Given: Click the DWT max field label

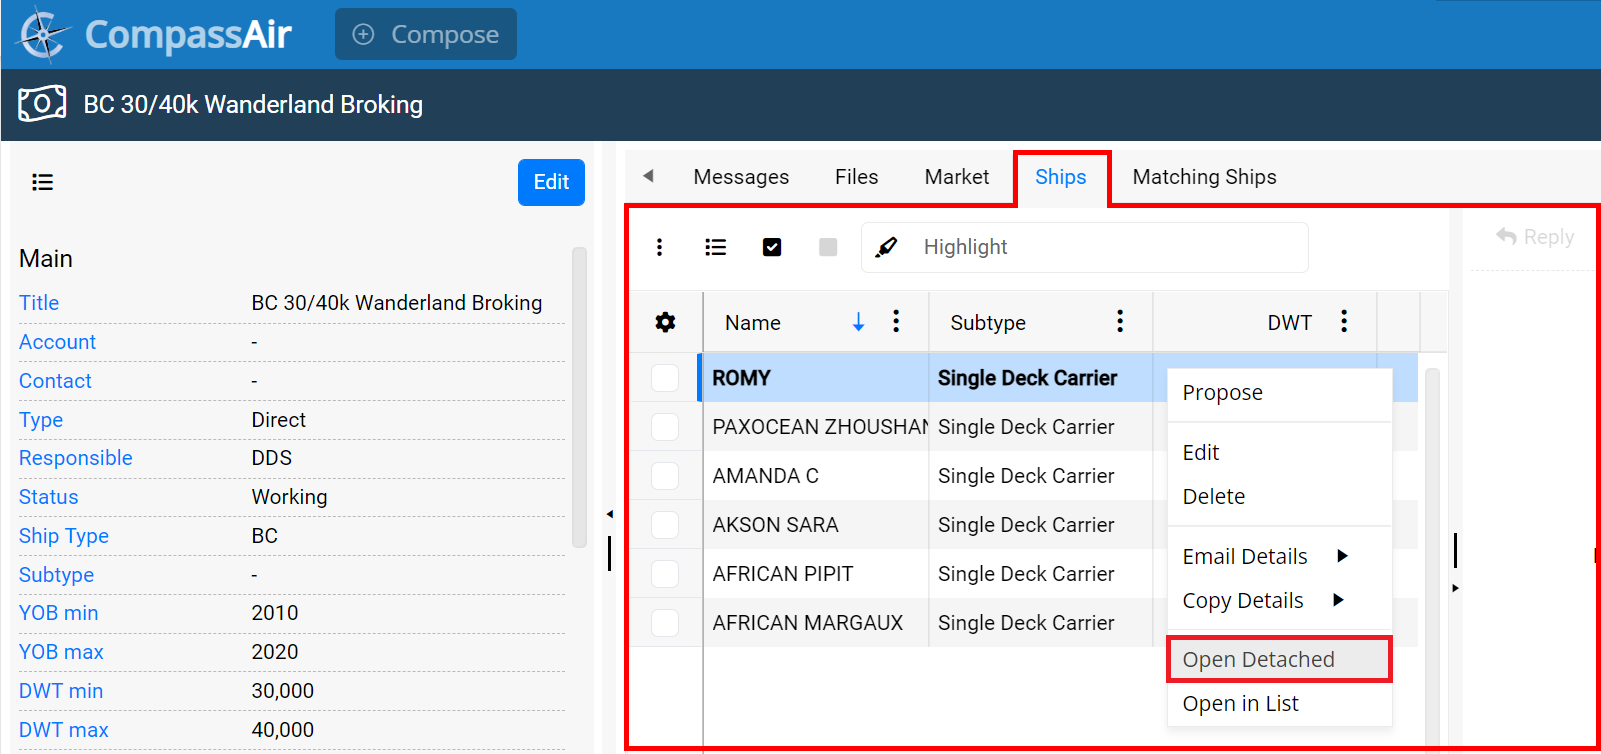Looking at the screenshot, I should 63,730.
